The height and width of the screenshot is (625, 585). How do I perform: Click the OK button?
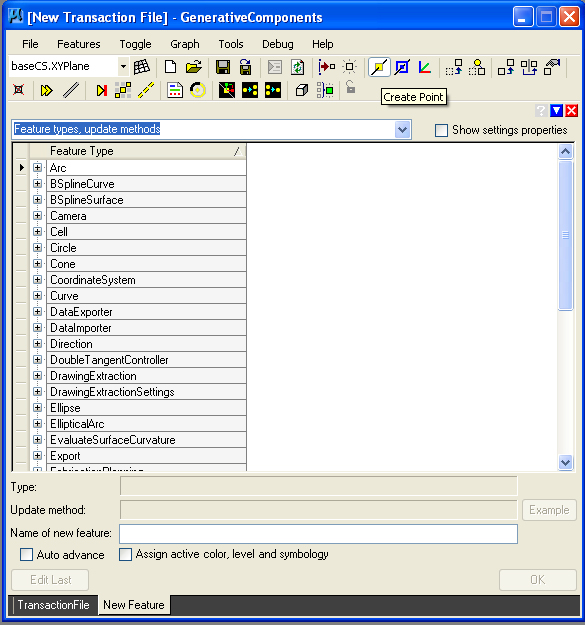tap(538, 580)
